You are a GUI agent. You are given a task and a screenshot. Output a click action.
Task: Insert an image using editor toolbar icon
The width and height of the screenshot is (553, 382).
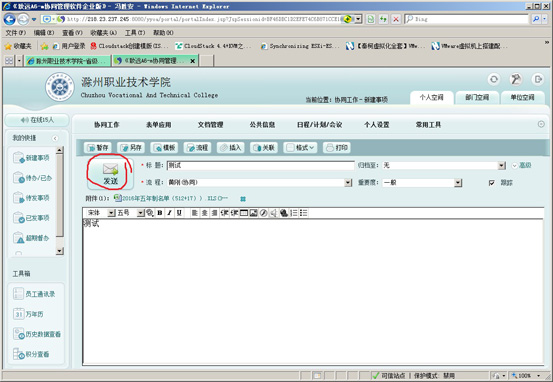(x=253, y=213)
